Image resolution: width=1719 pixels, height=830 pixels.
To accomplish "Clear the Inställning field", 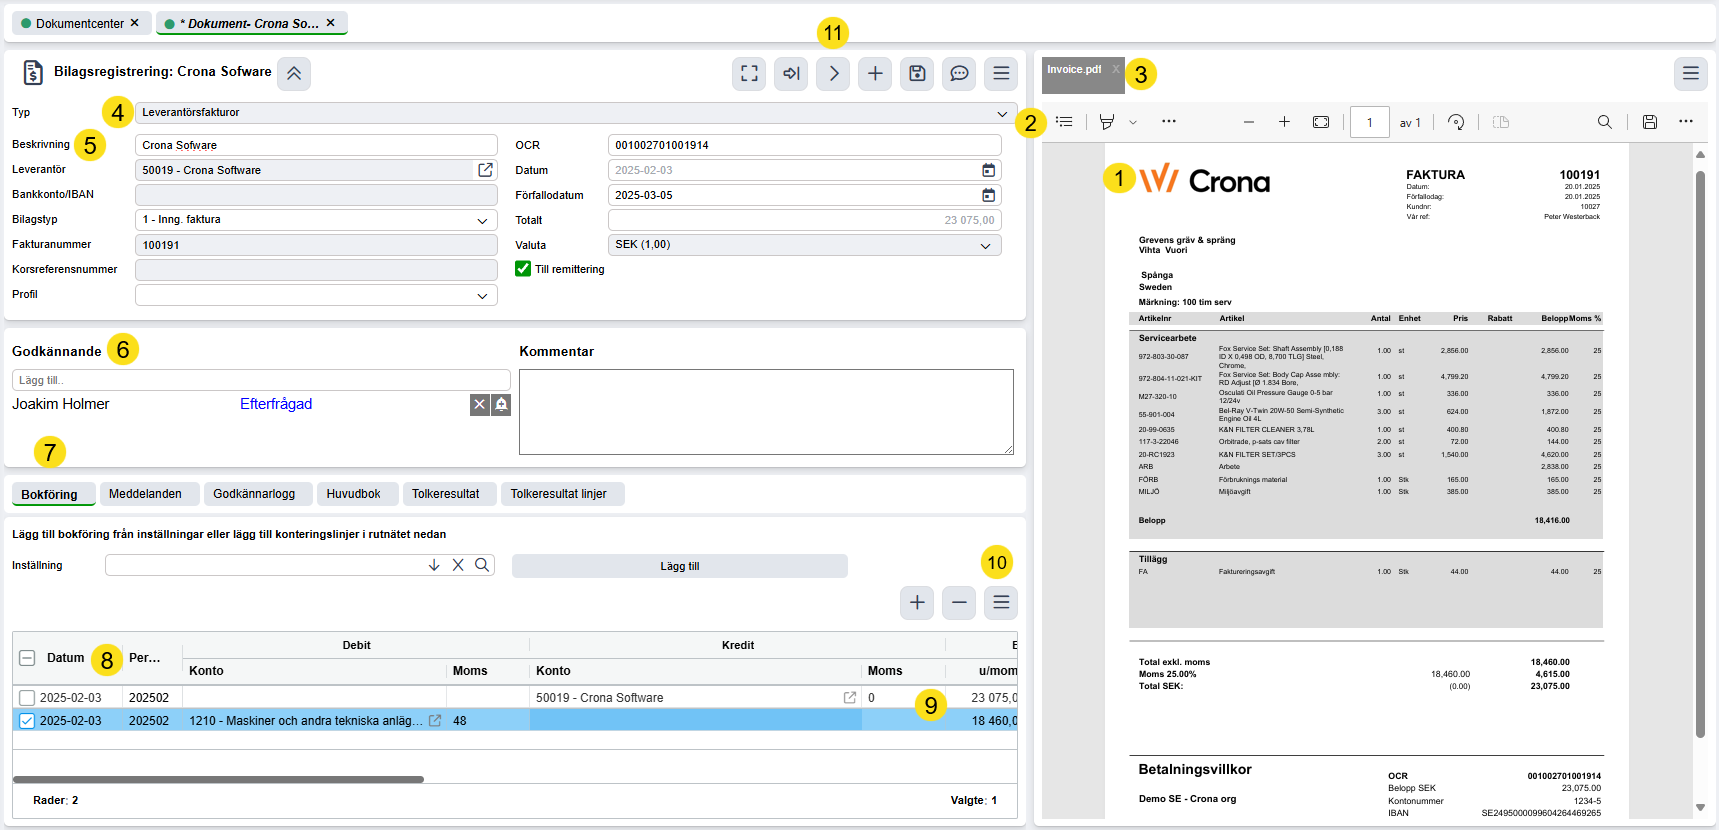I will (x=458, y=565).
